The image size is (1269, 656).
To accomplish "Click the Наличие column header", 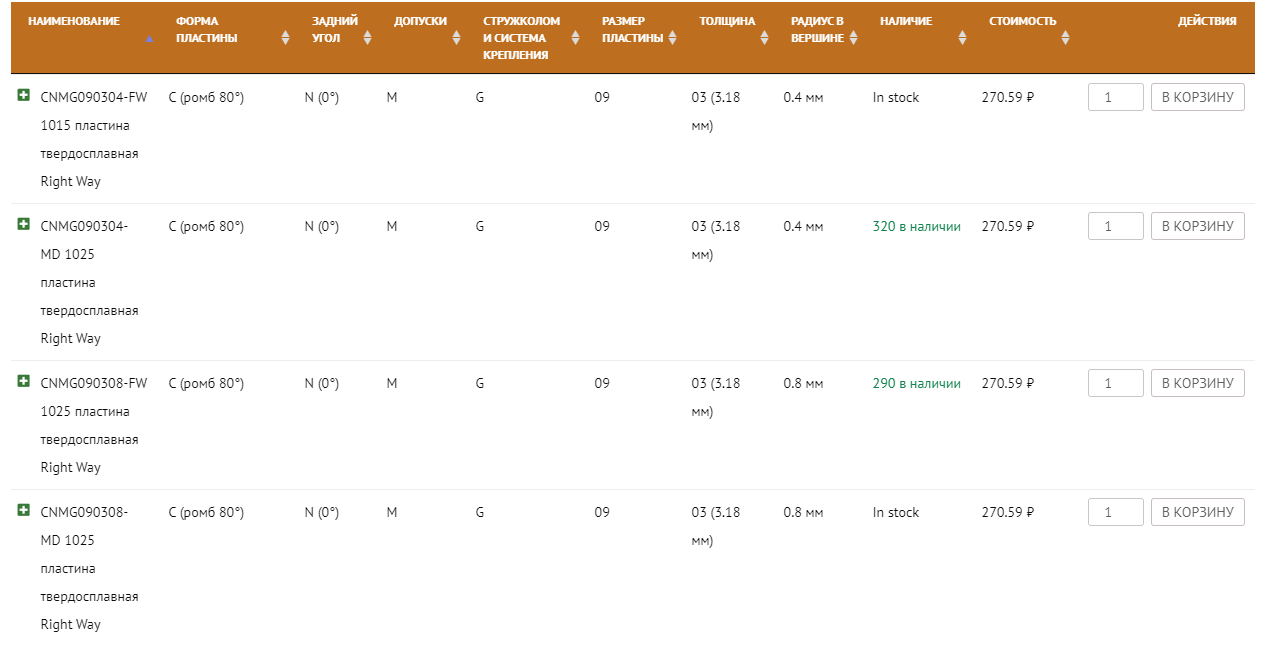I will point(906,21).
